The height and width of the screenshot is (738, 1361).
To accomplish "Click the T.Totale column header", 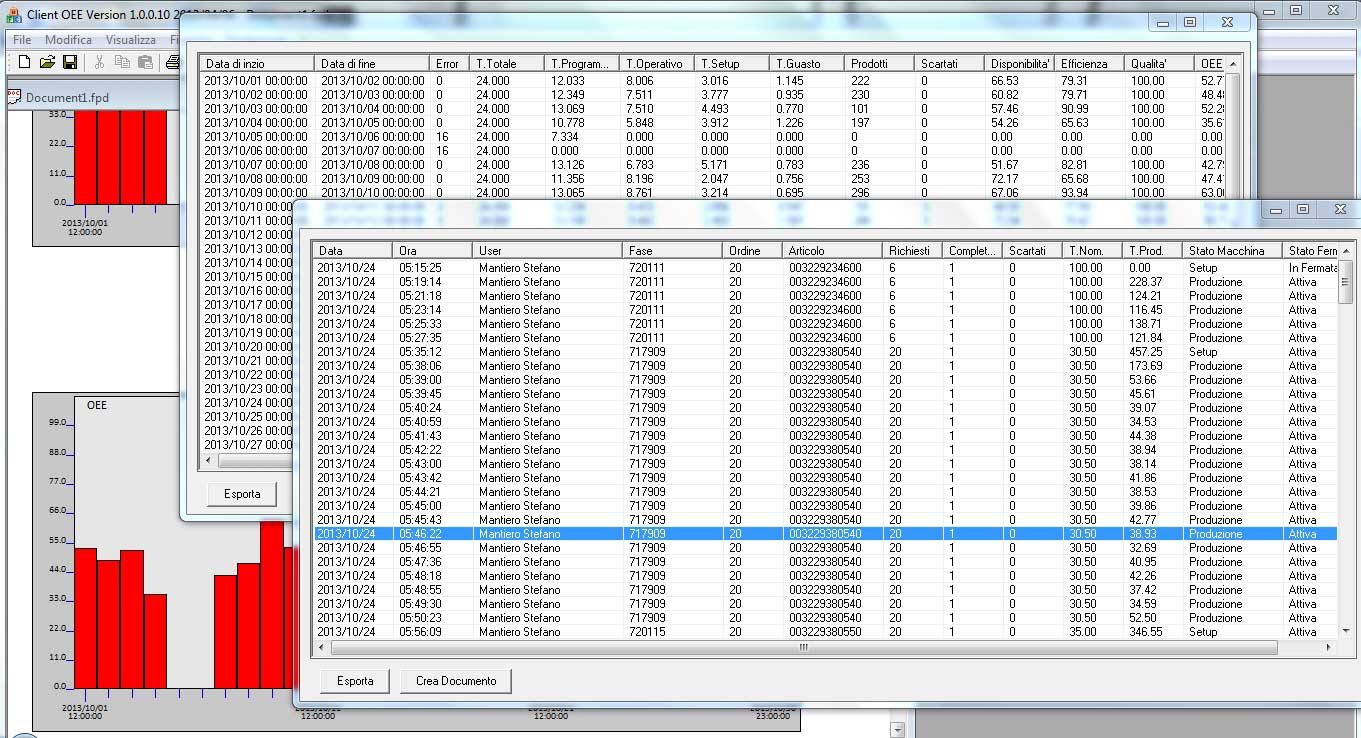I will pos(507,63).
